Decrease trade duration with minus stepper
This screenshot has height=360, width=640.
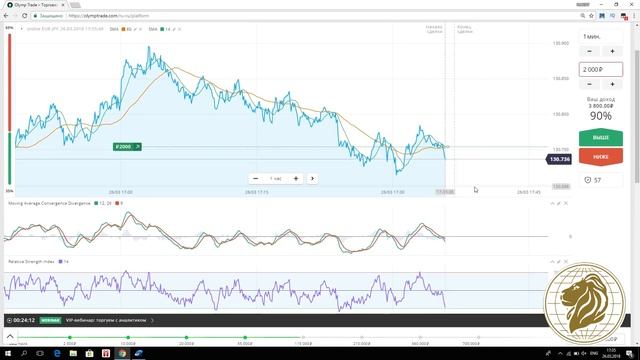589,51
